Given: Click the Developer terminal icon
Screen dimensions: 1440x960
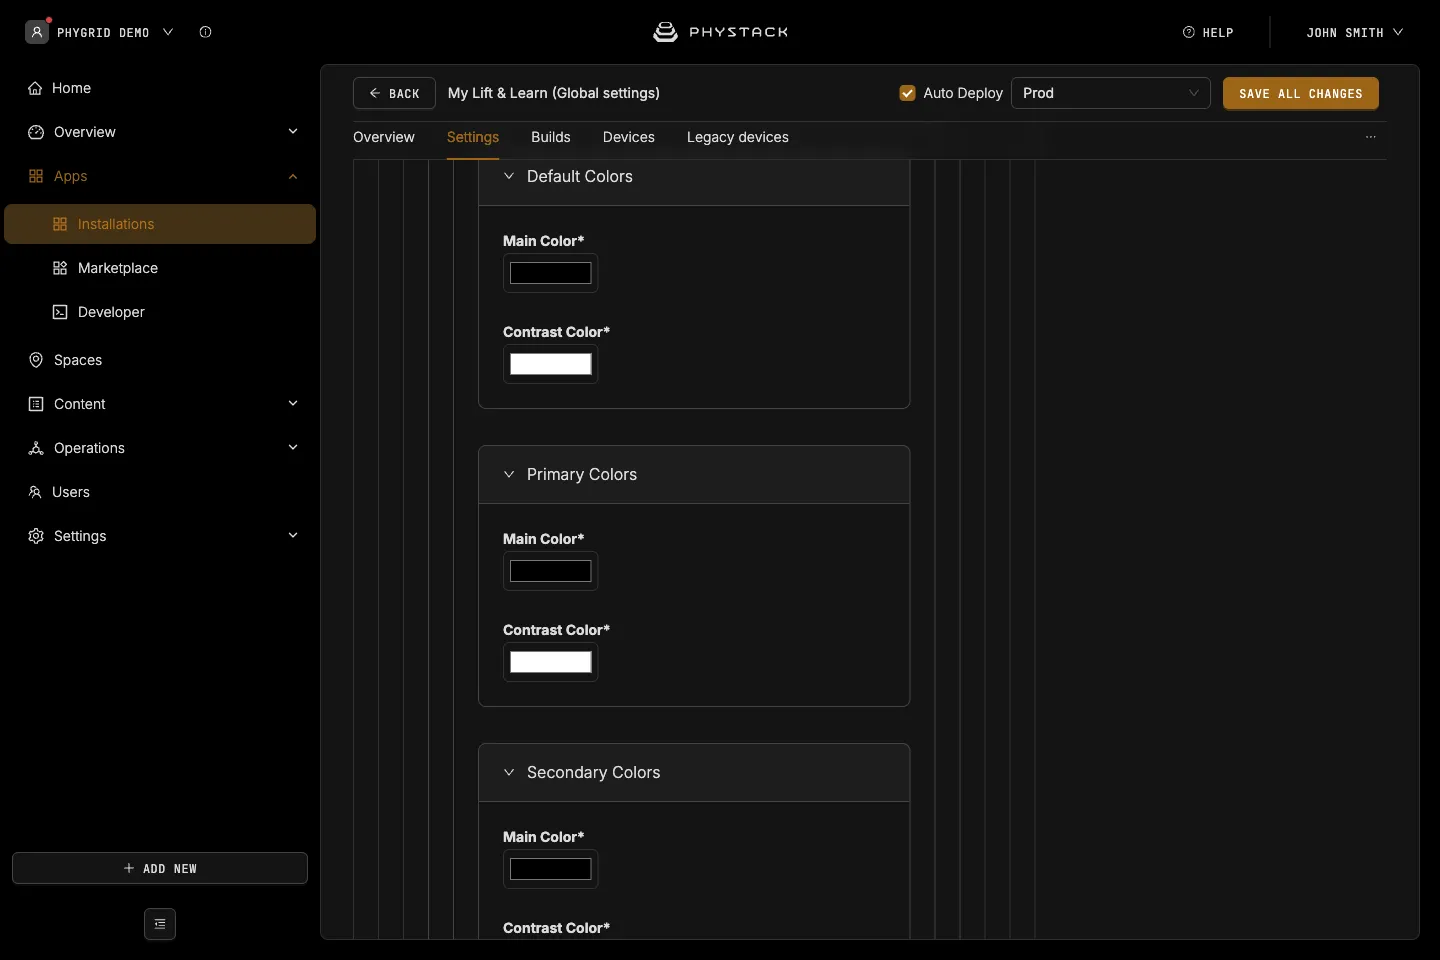Looking at the screenshot, I should point(60,312).
